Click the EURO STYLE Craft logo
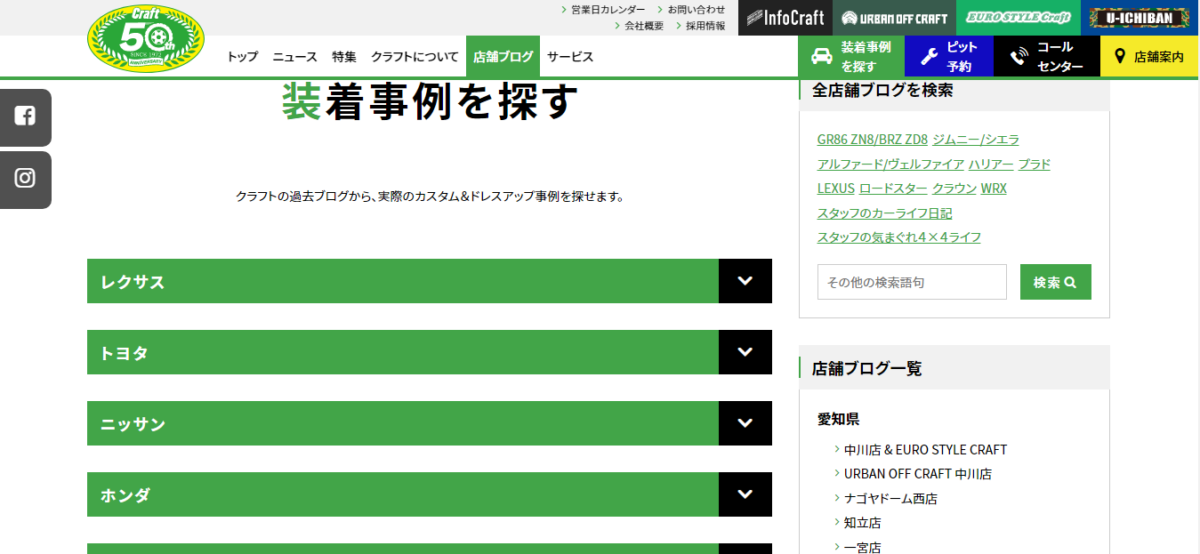The height and width of the screenshot is (554, 1200). (x=1018, y=18)
